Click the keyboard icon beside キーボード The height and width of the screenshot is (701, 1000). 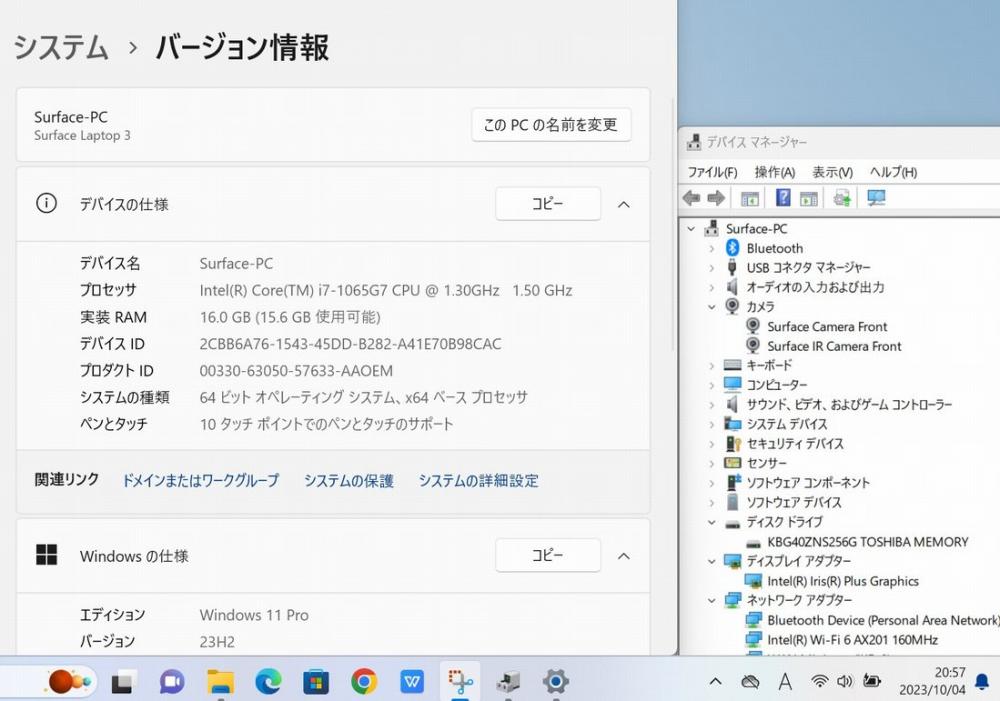point(733,365)
